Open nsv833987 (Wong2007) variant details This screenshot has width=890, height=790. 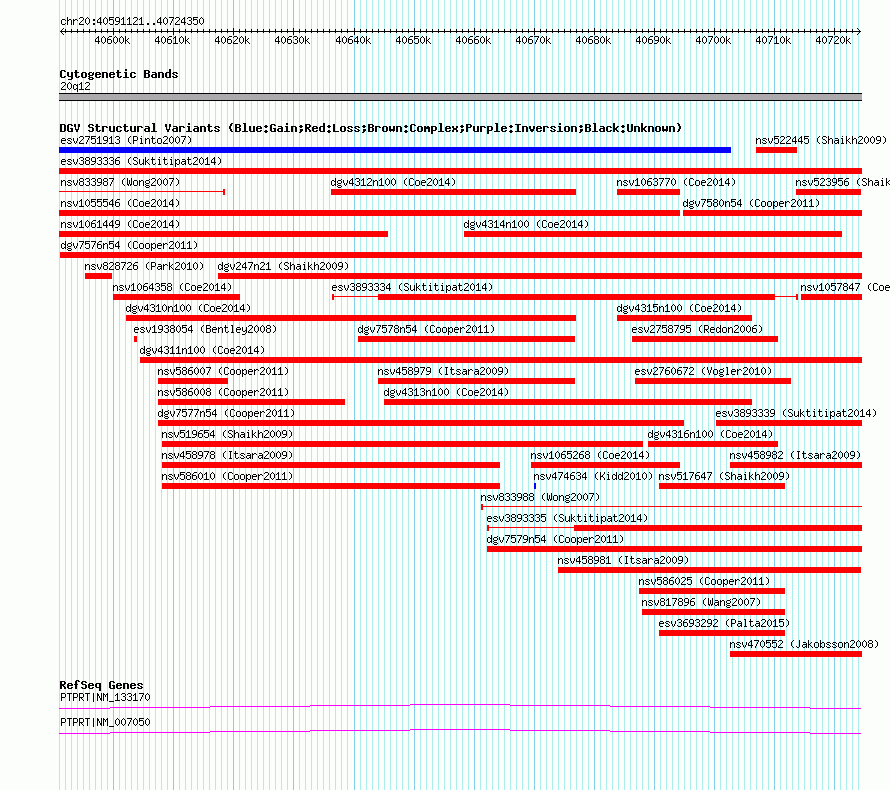tap(120, 182)
